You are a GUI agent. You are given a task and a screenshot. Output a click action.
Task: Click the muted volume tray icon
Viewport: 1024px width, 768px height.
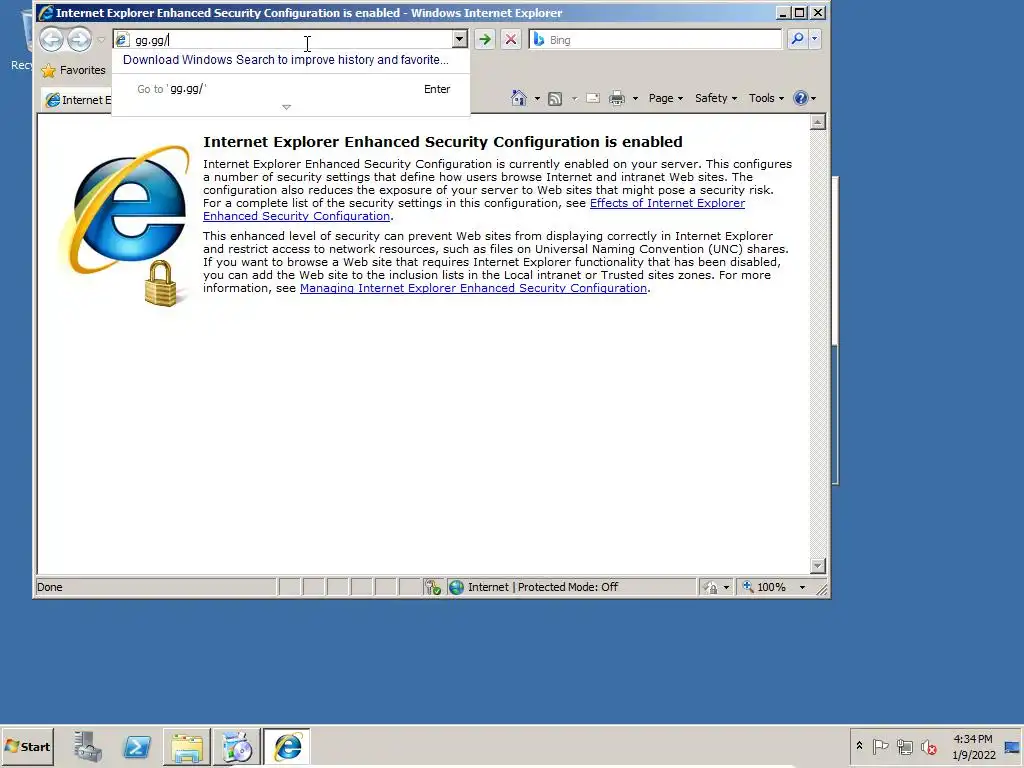coord(929,746)
